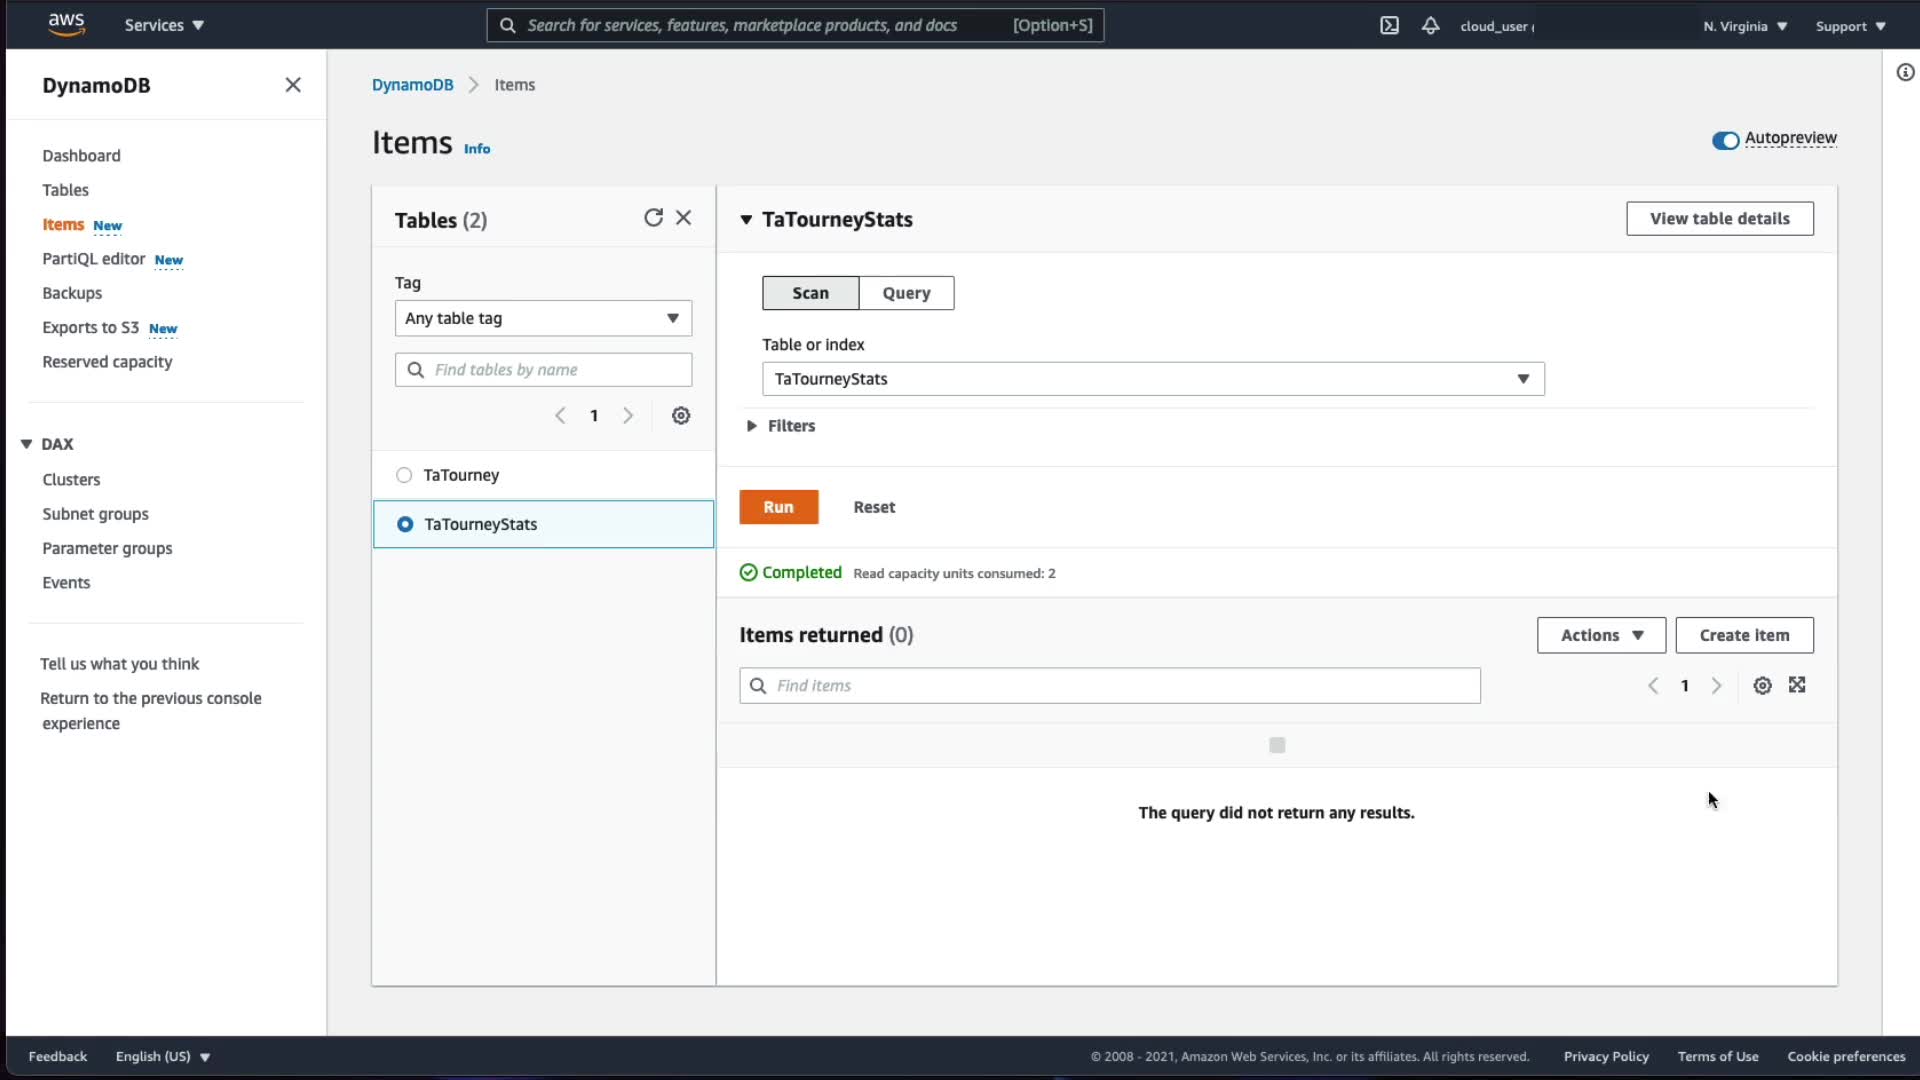Open the Actions dropdown menu
1920x1080 pixels.
pyautogui.click(x=1601, y=635)
